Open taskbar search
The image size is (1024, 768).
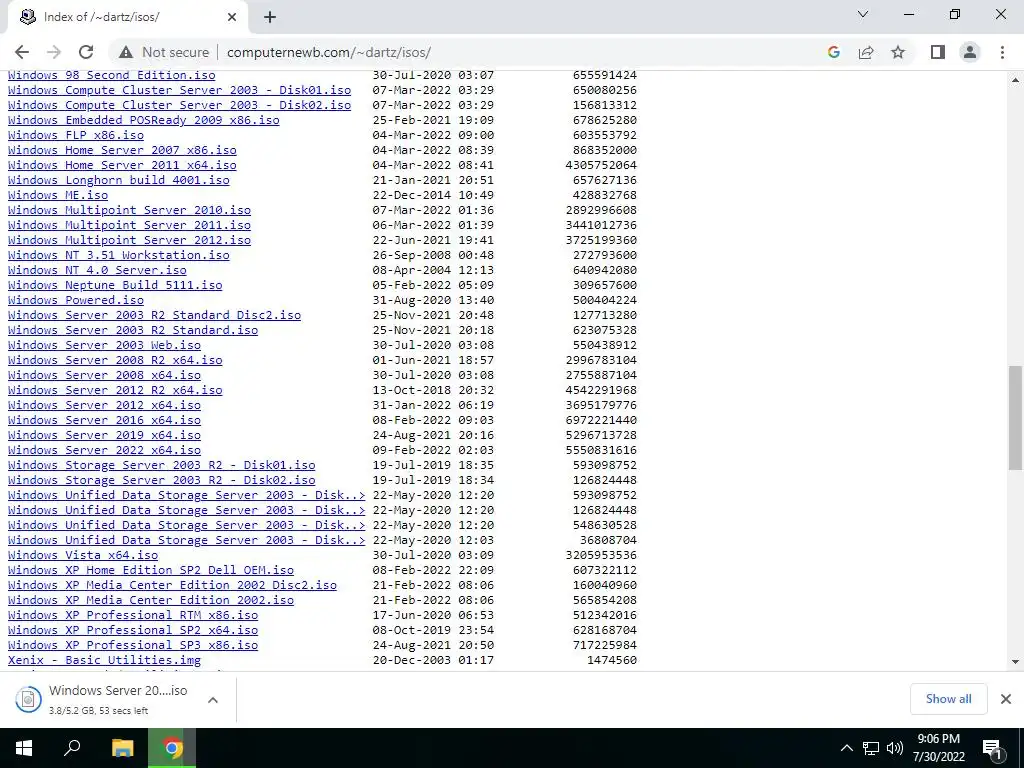(72, 748)
